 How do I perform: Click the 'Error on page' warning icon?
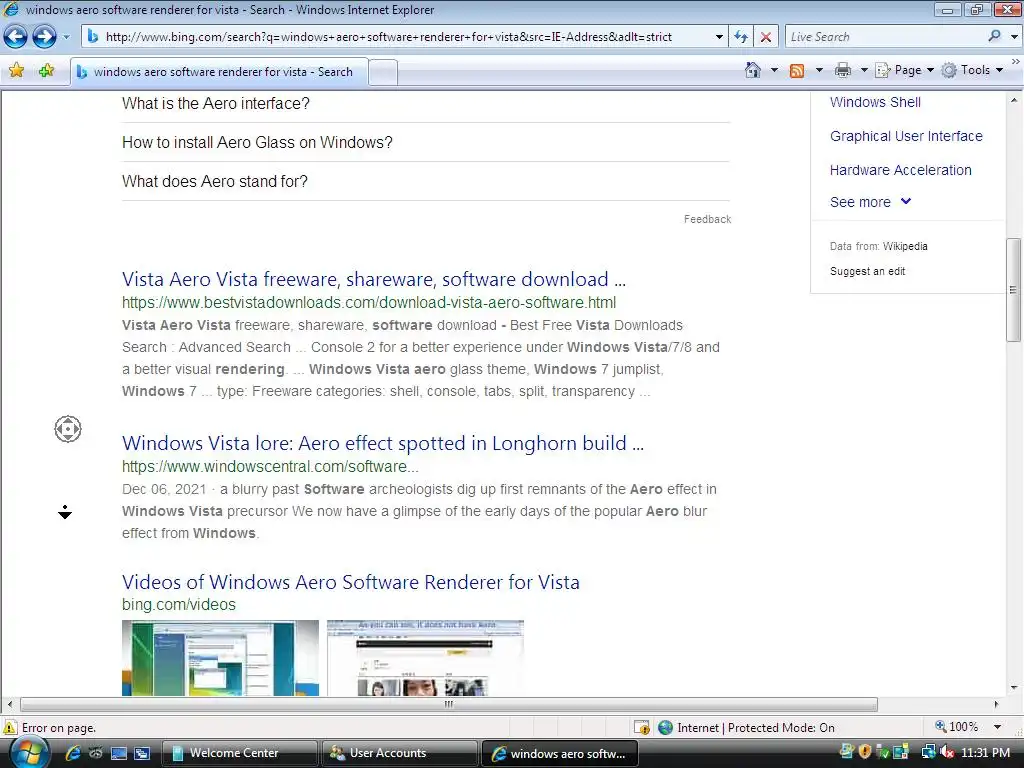[10, 728]
